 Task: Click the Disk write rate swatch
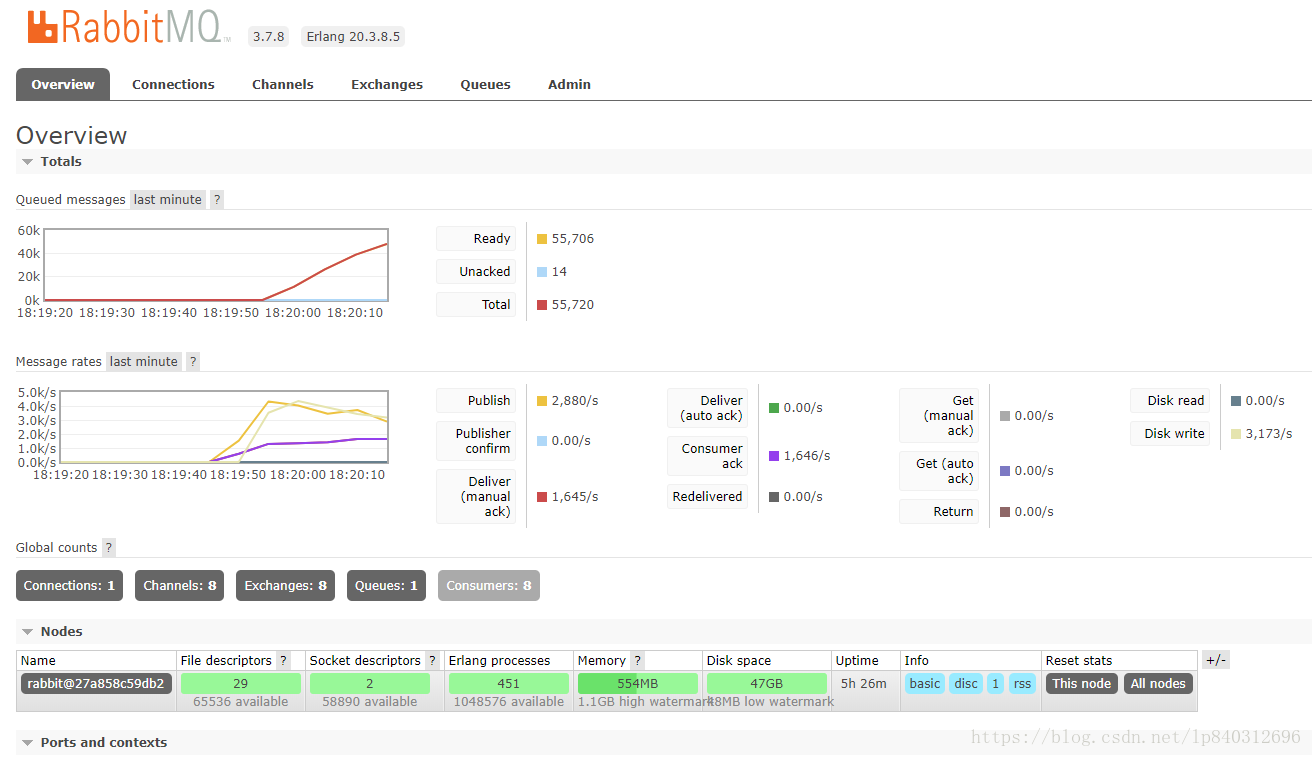click(x=1236, y=434)
